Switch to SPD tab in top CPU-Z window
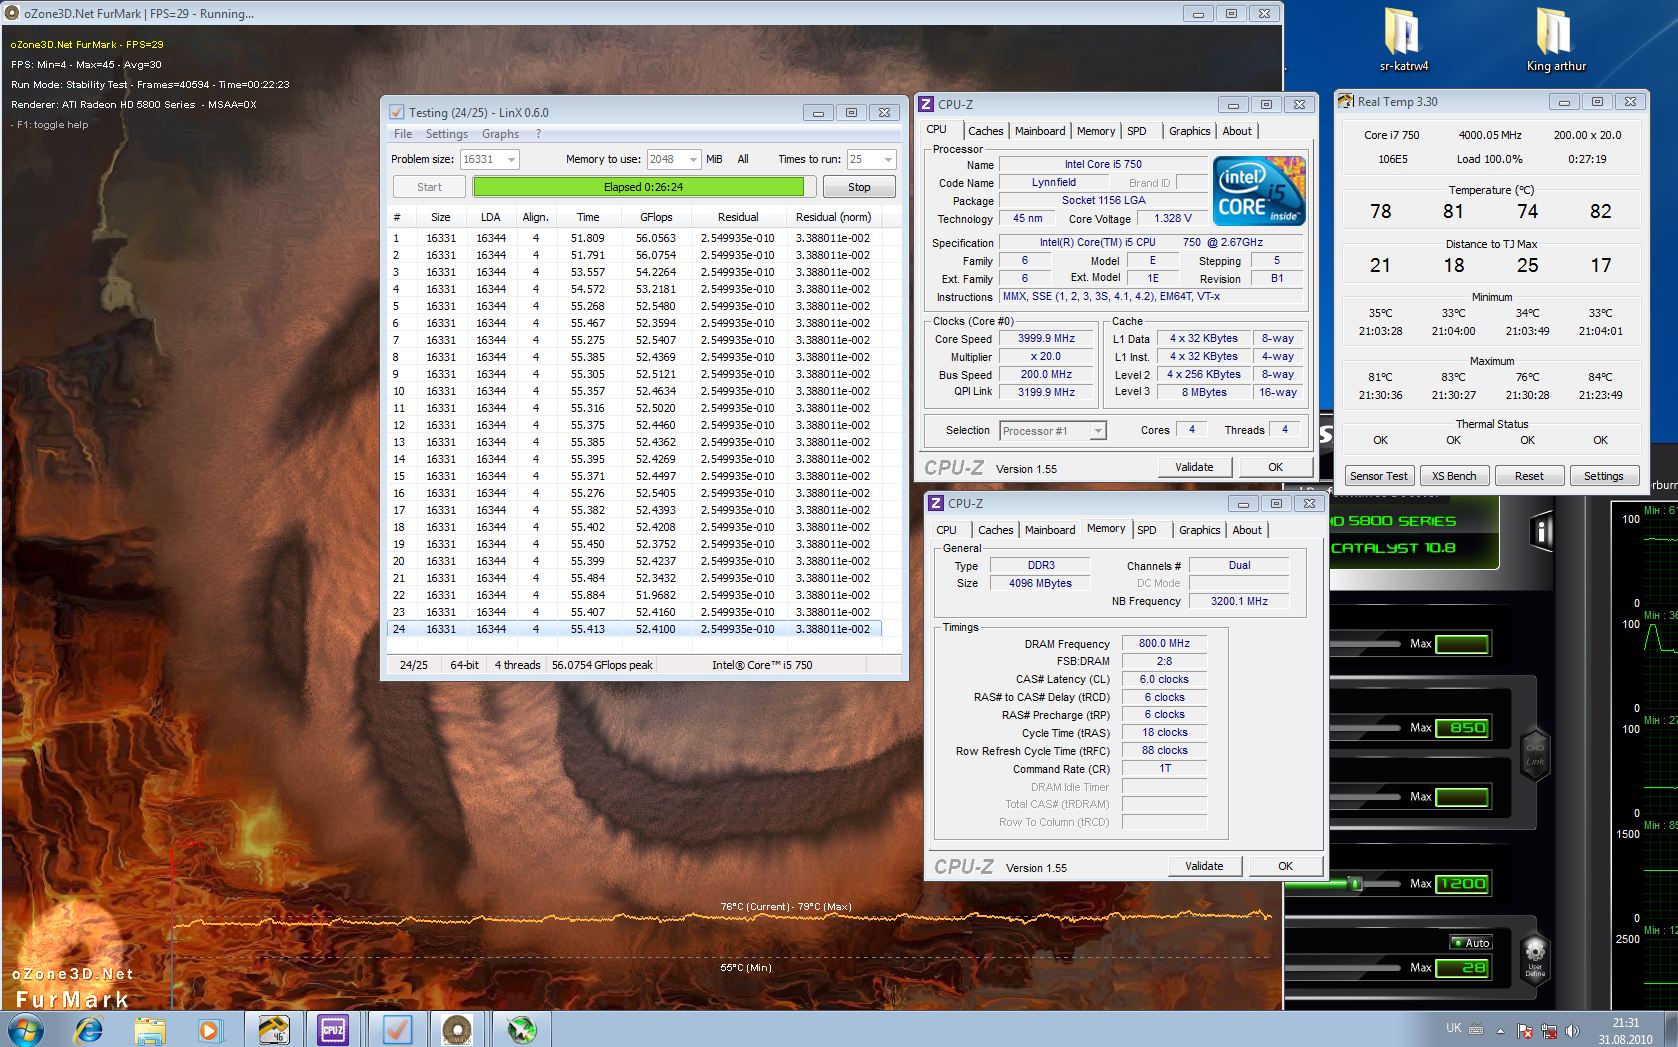This screenshot has width=1678, height=1047. point(1137,131)
